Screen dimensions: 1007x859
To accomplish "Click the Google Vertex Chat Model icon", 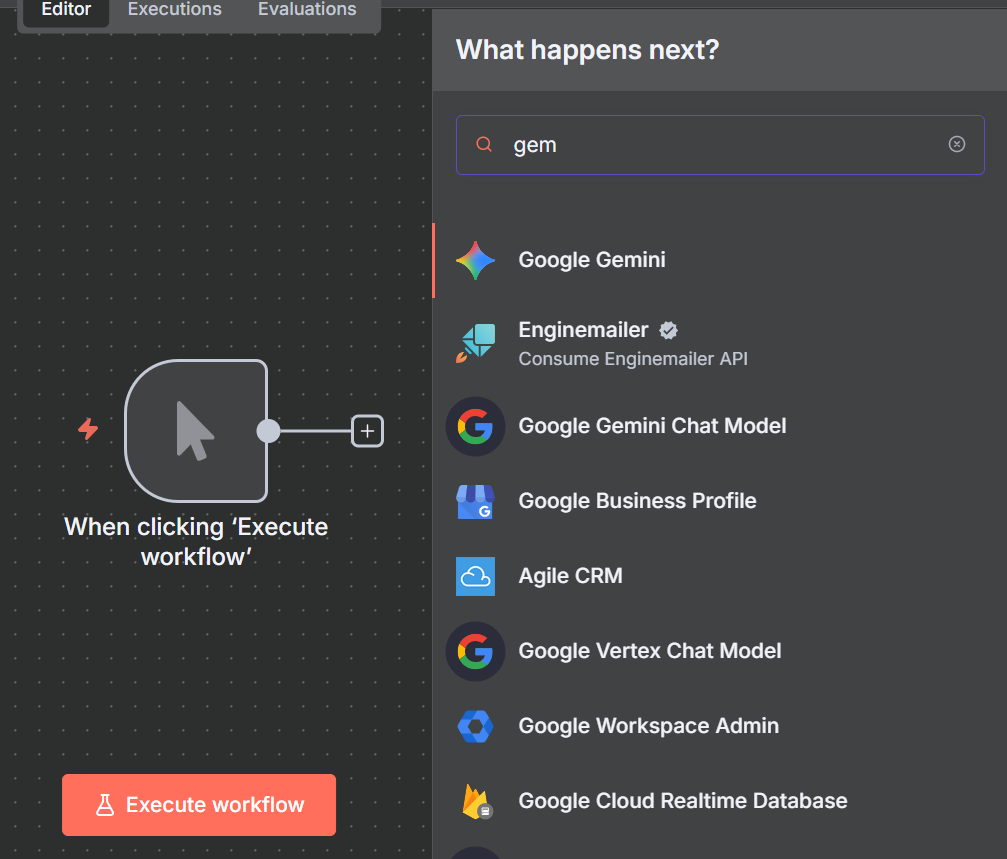I will [x=475, y=652].
